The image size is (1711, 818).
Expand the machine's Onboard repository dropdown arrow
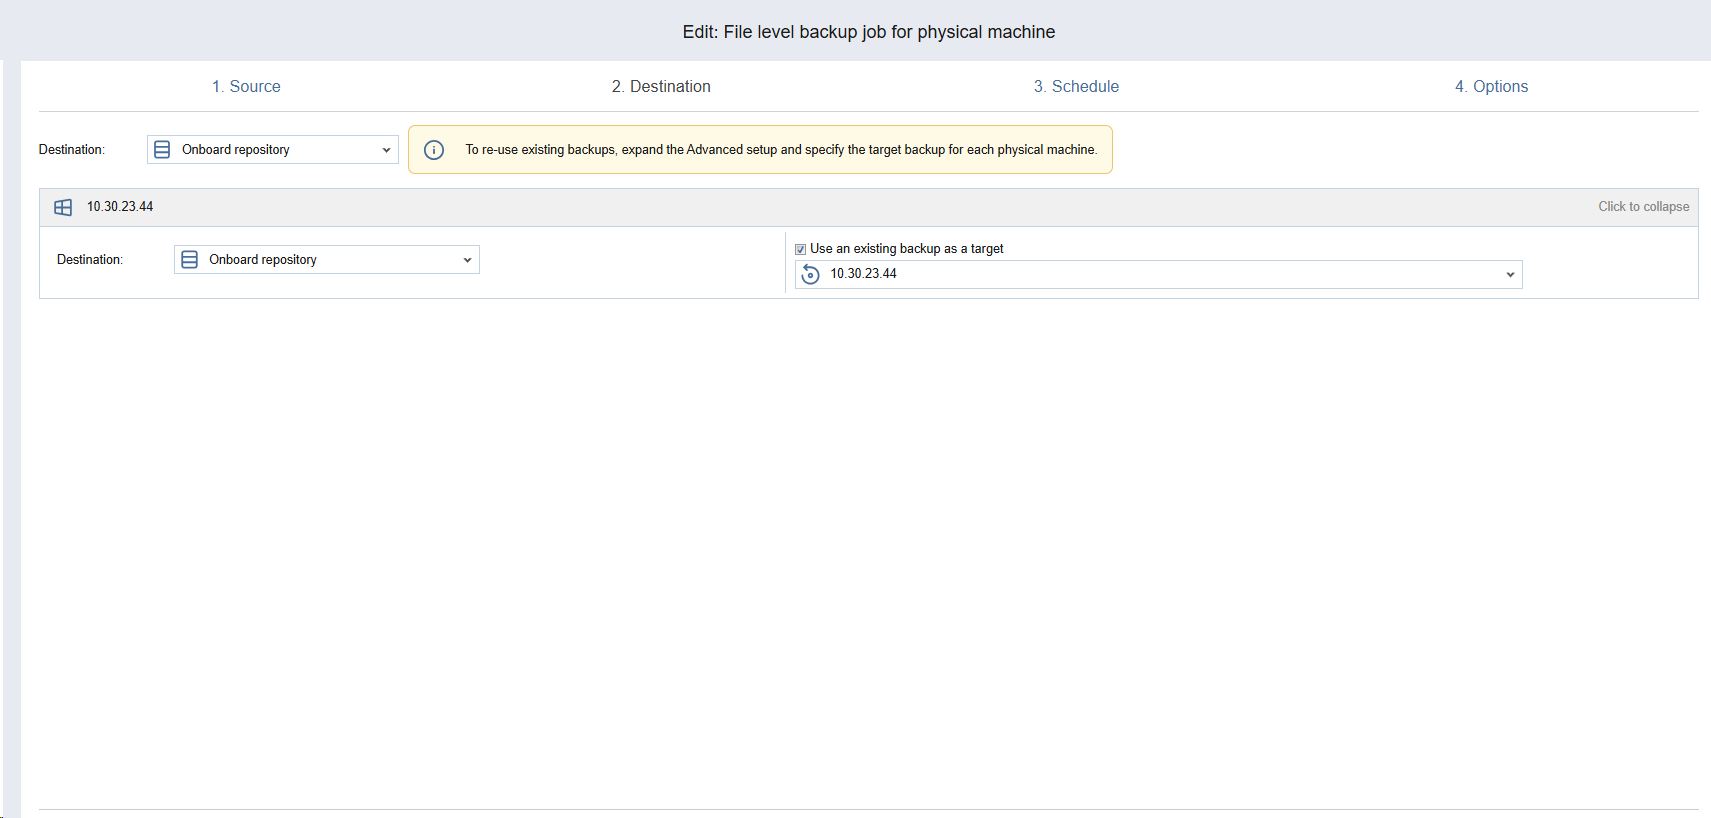click(467, 260)
